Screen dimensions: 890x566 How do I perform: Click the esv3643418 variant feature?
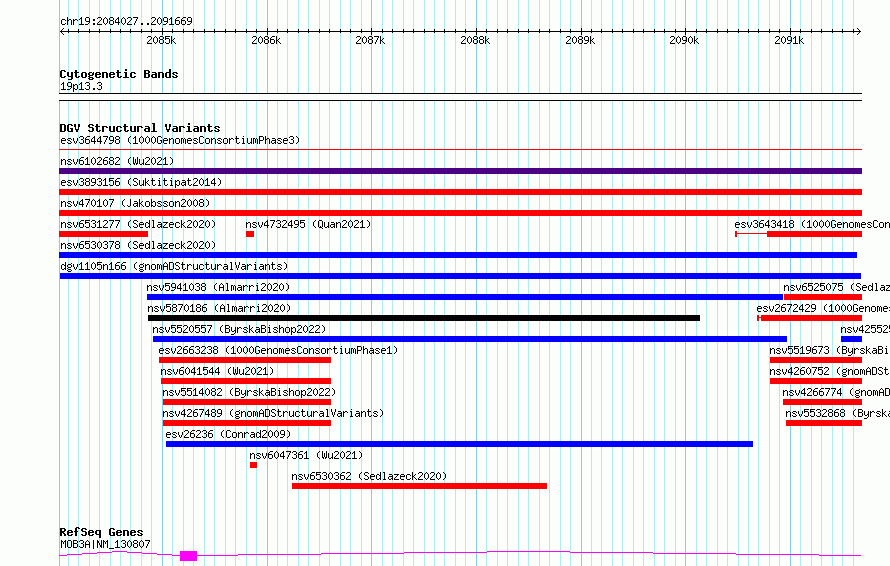tap(799, 234)
